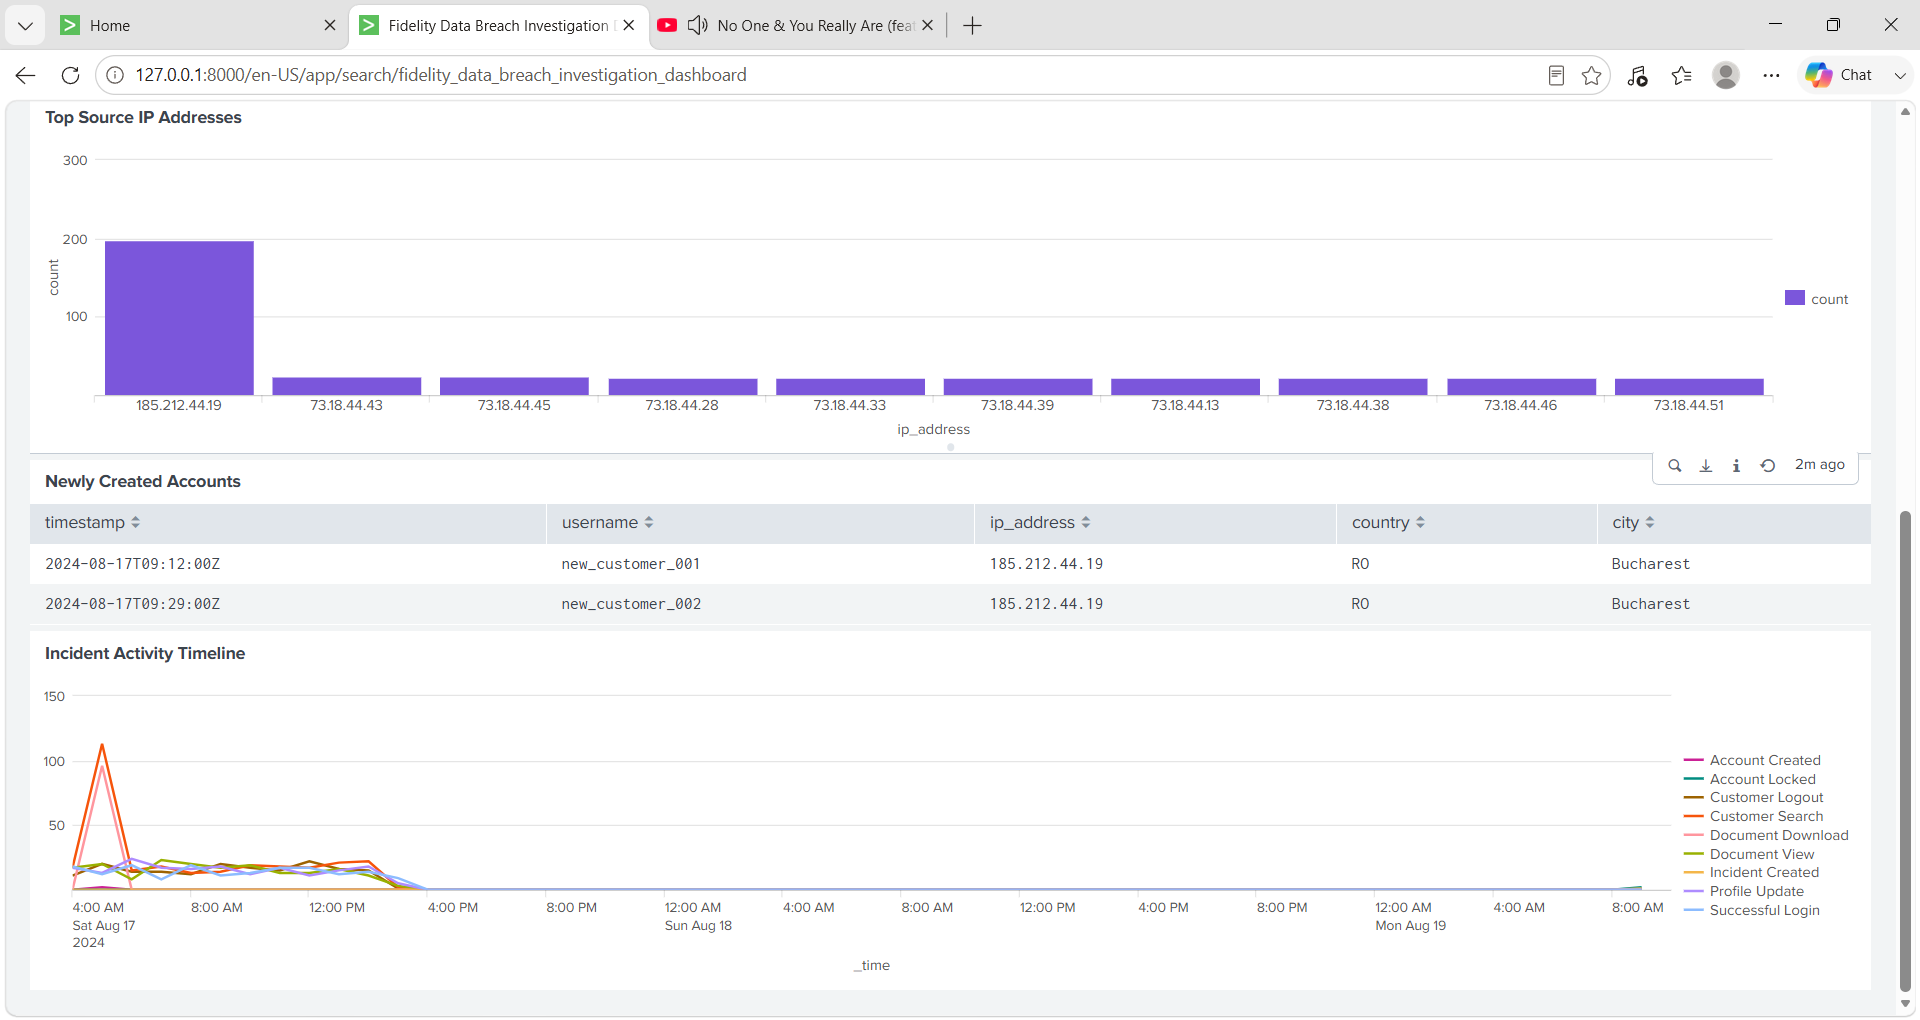
Task: Click the 73.18.44.51 bar in chart
Action: click(x=1689, y=387)
